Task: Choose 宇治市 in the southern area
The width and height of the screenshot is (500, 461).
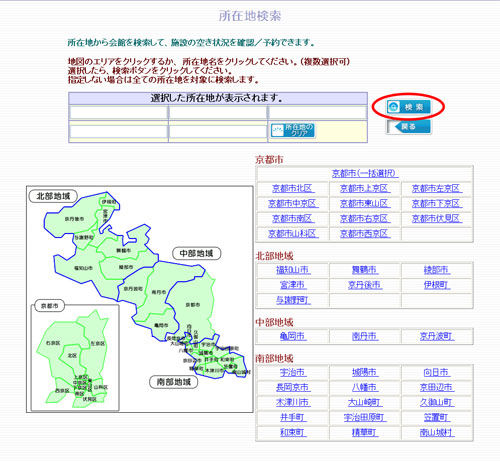Action: click(293, 372)
